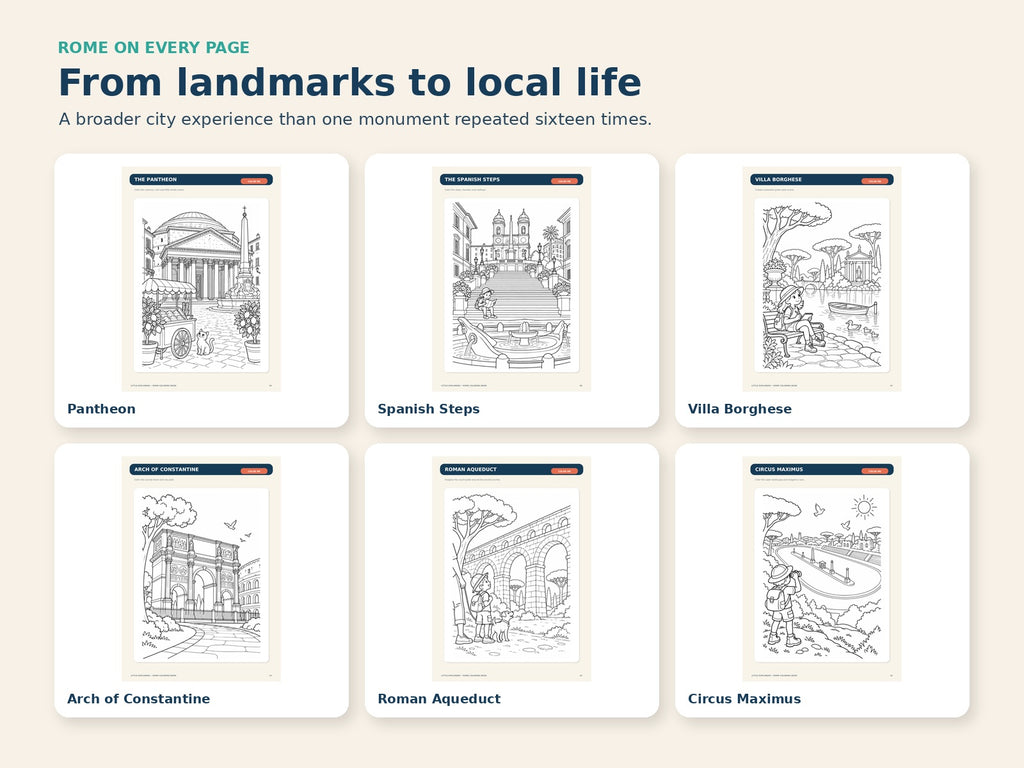Click 'THE SPANISH STEPS' page header title

[x=472, y=180]
